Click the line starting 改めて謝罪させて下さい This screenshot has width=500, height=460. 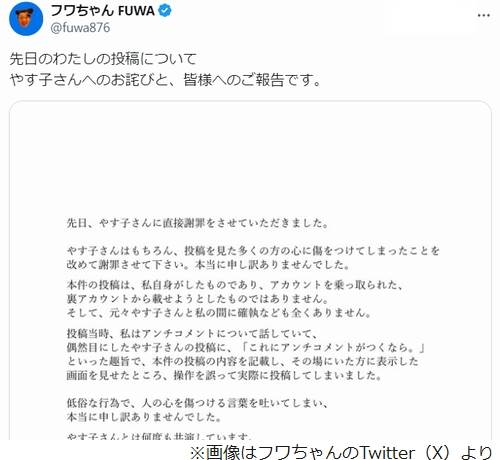[208, 265]
